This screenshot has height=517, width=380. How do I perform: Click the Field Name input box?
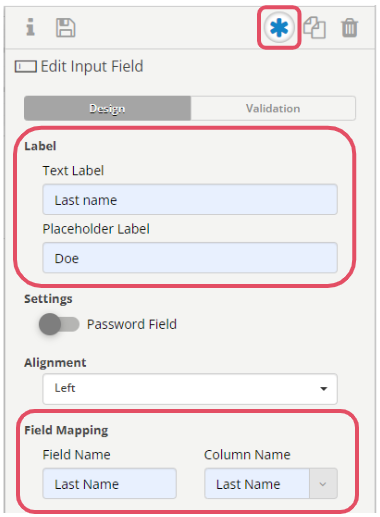(109, 484)
